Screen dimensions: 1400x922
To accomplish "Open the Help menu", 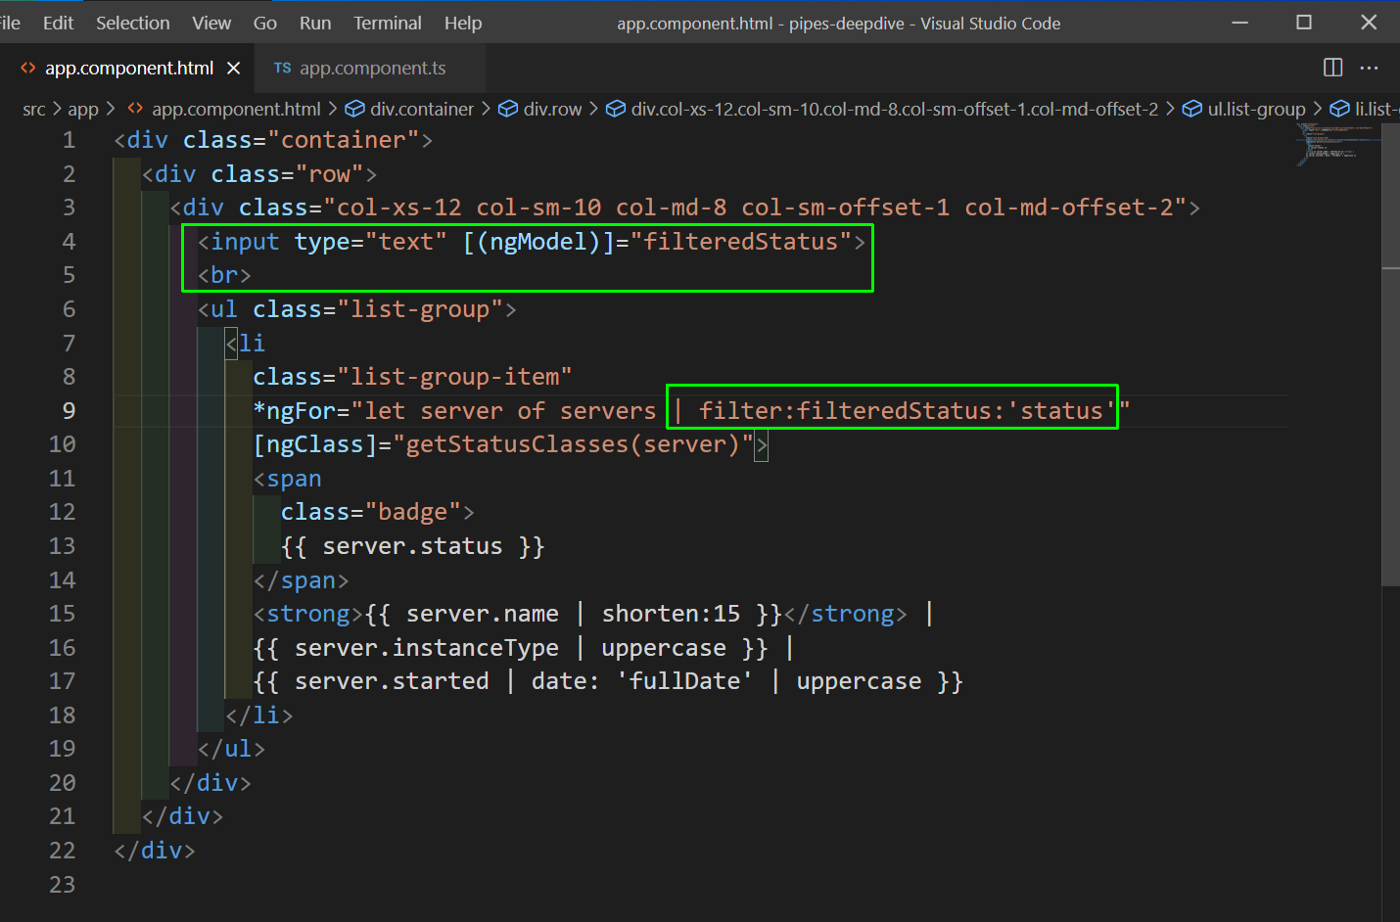I will point(463,23).
